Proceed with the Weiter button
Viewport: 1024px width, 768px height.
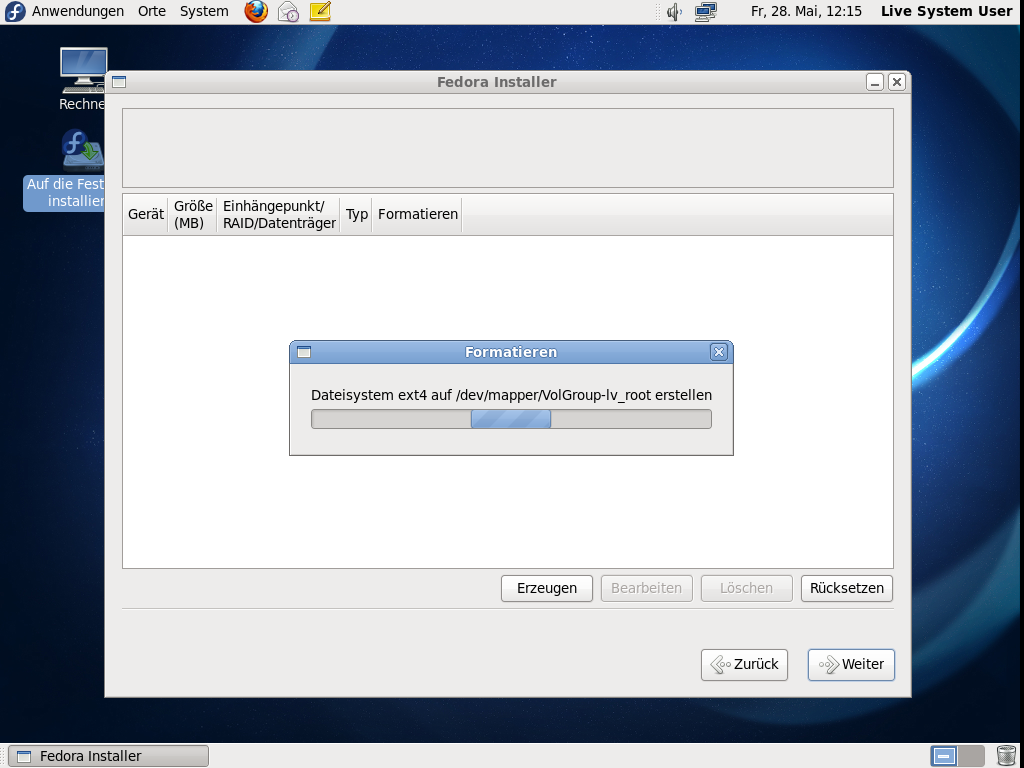tap(851, 664)
